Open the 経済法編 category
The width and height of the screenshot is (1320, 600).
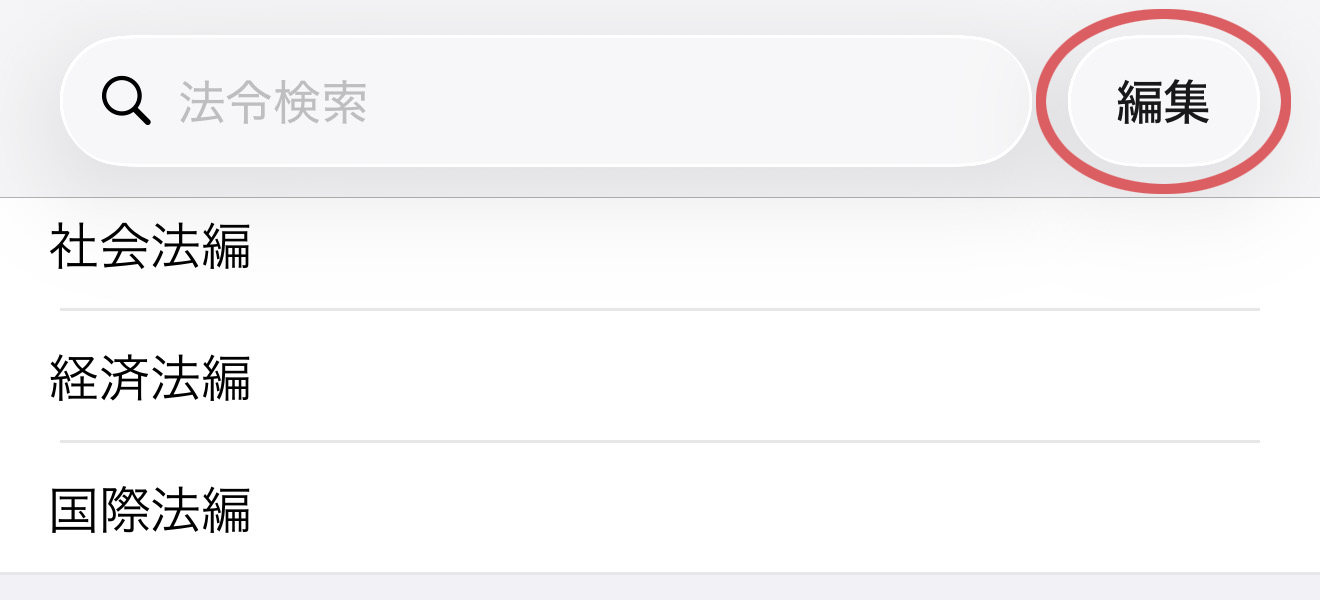[150, 377]
